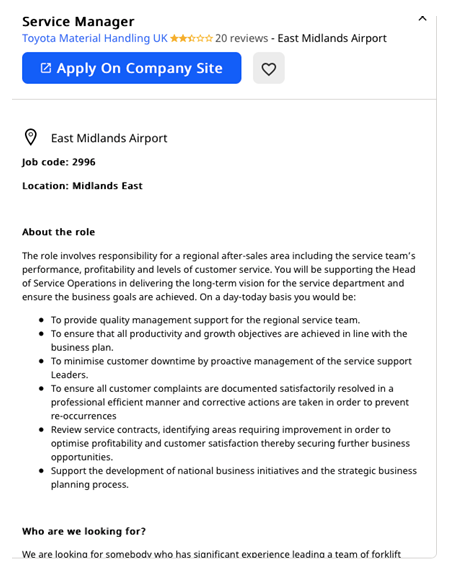Click the bullet about reviewing service contracts
This screenshot has height=571, width=450.
point(230,443)
